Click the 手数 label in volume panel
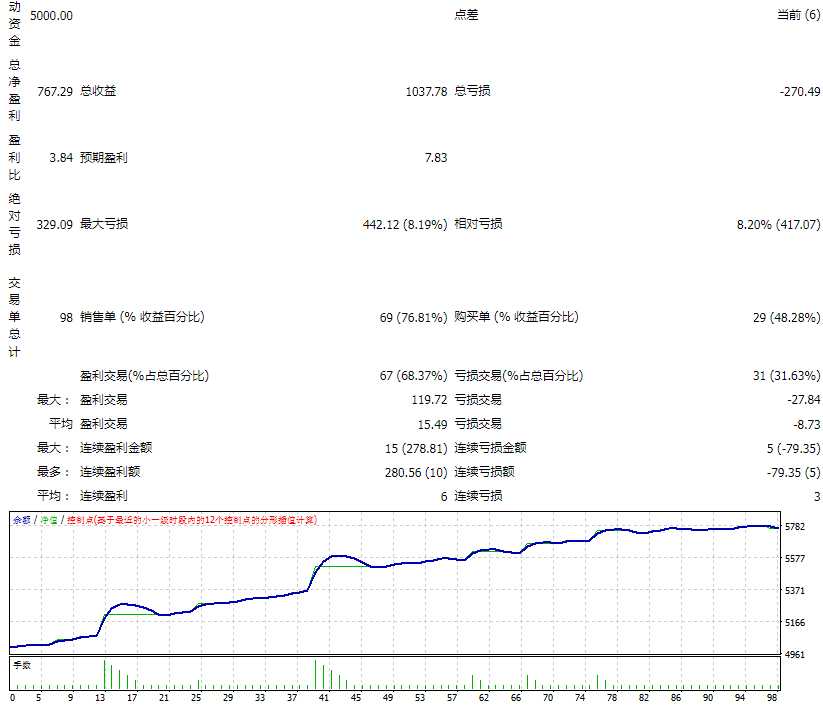823x705 pixels. pos(21,664)
